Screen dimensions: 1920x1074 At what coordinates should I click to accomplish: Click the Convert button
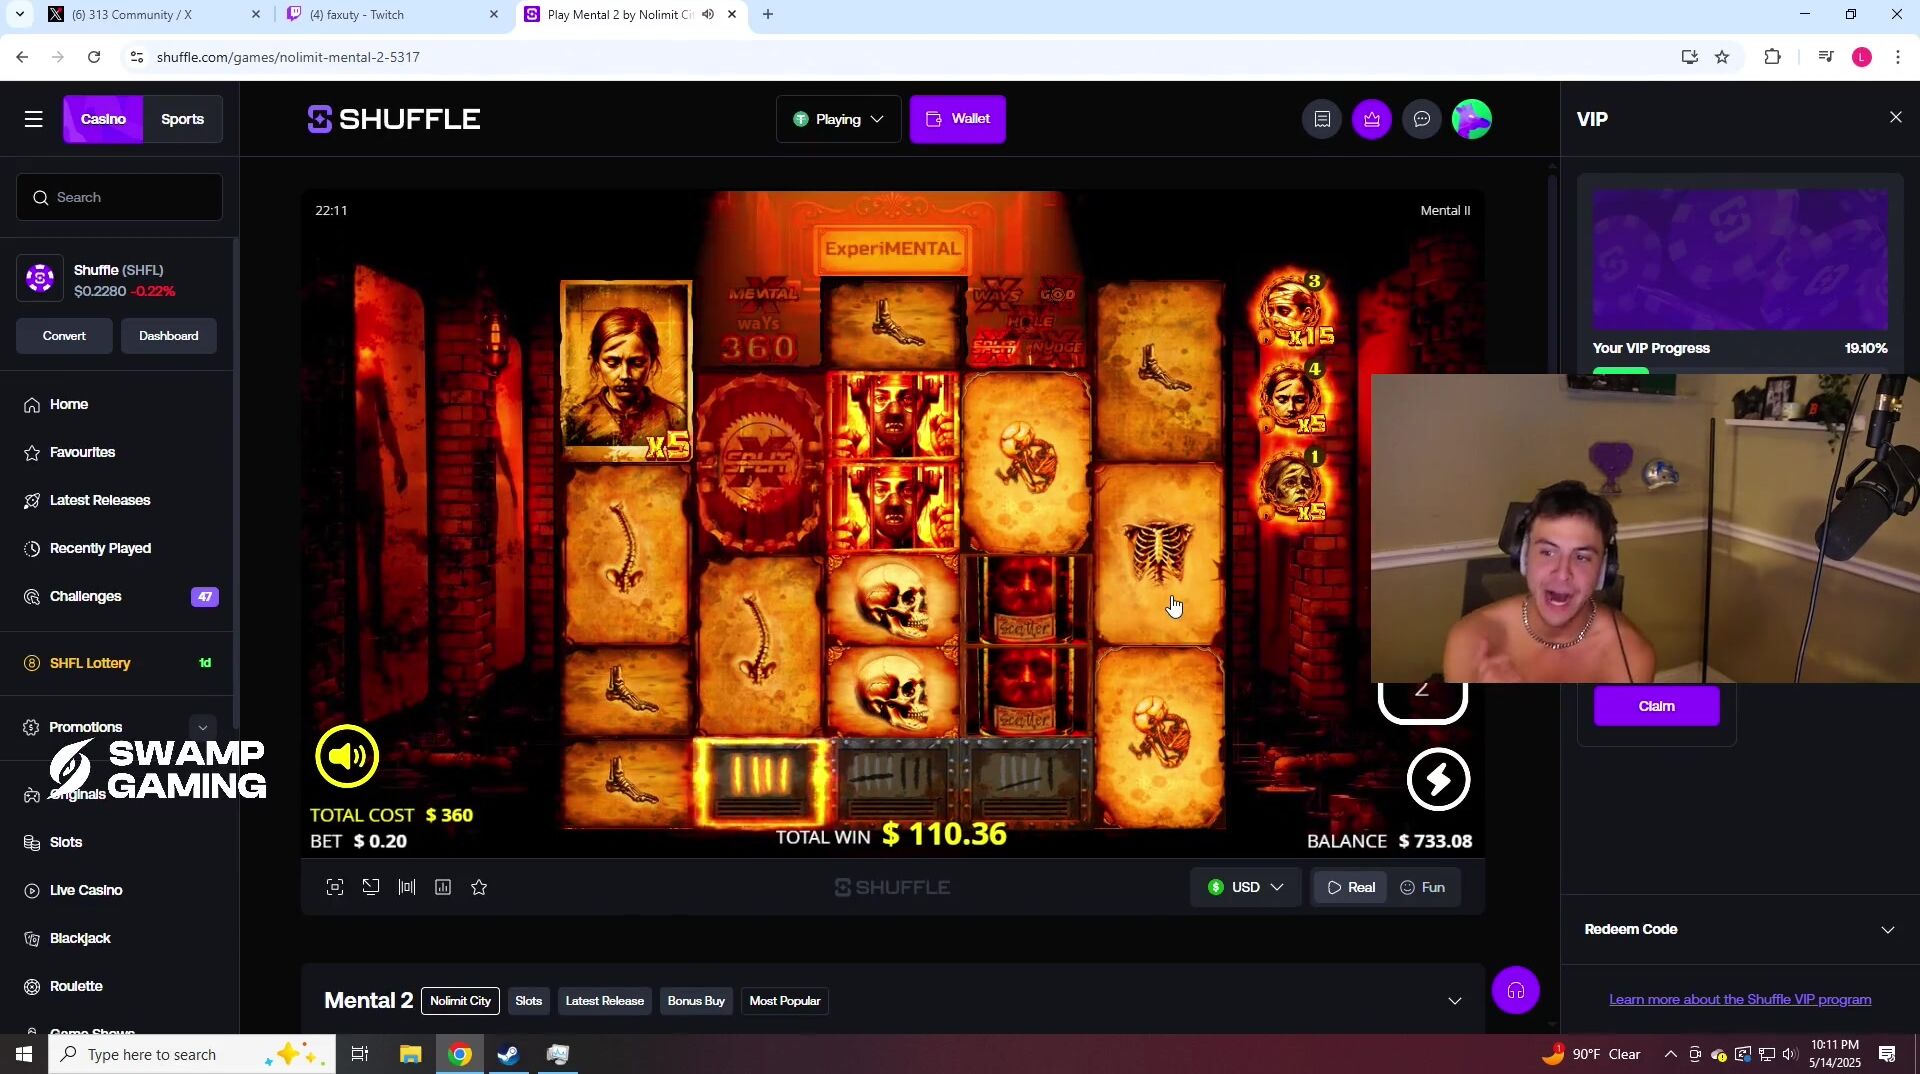[x=64, y=336]
